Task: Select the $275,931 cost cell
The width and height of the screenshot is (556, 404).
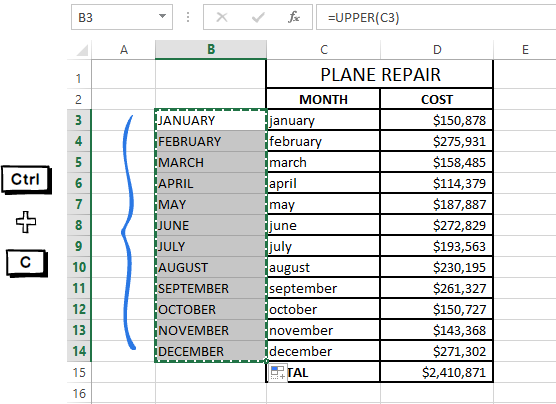Action: click(437, 142)
